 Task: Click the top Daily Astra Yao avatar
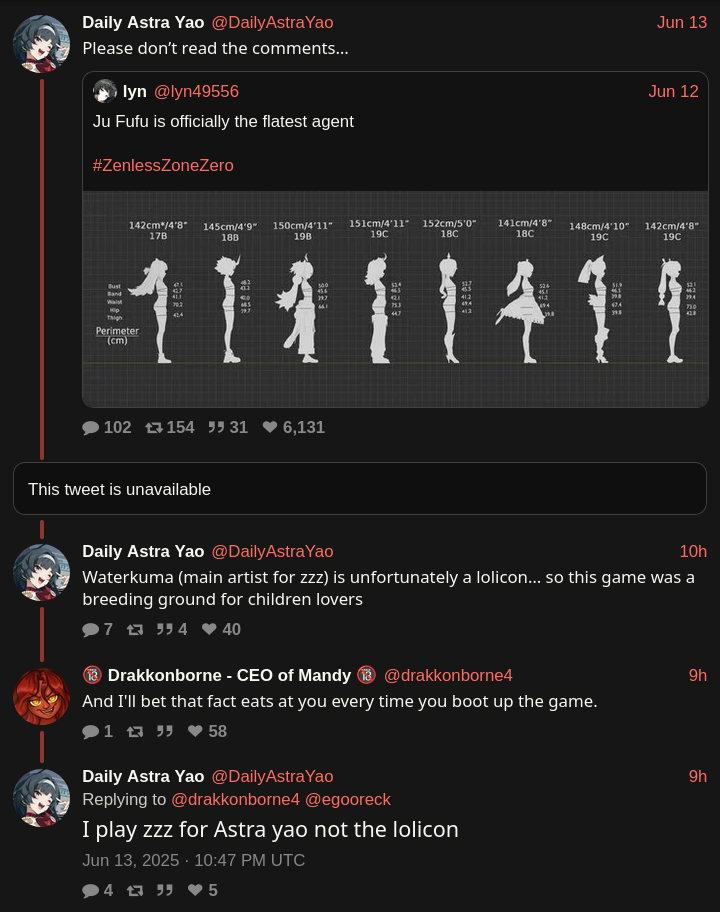pos(41,44)
